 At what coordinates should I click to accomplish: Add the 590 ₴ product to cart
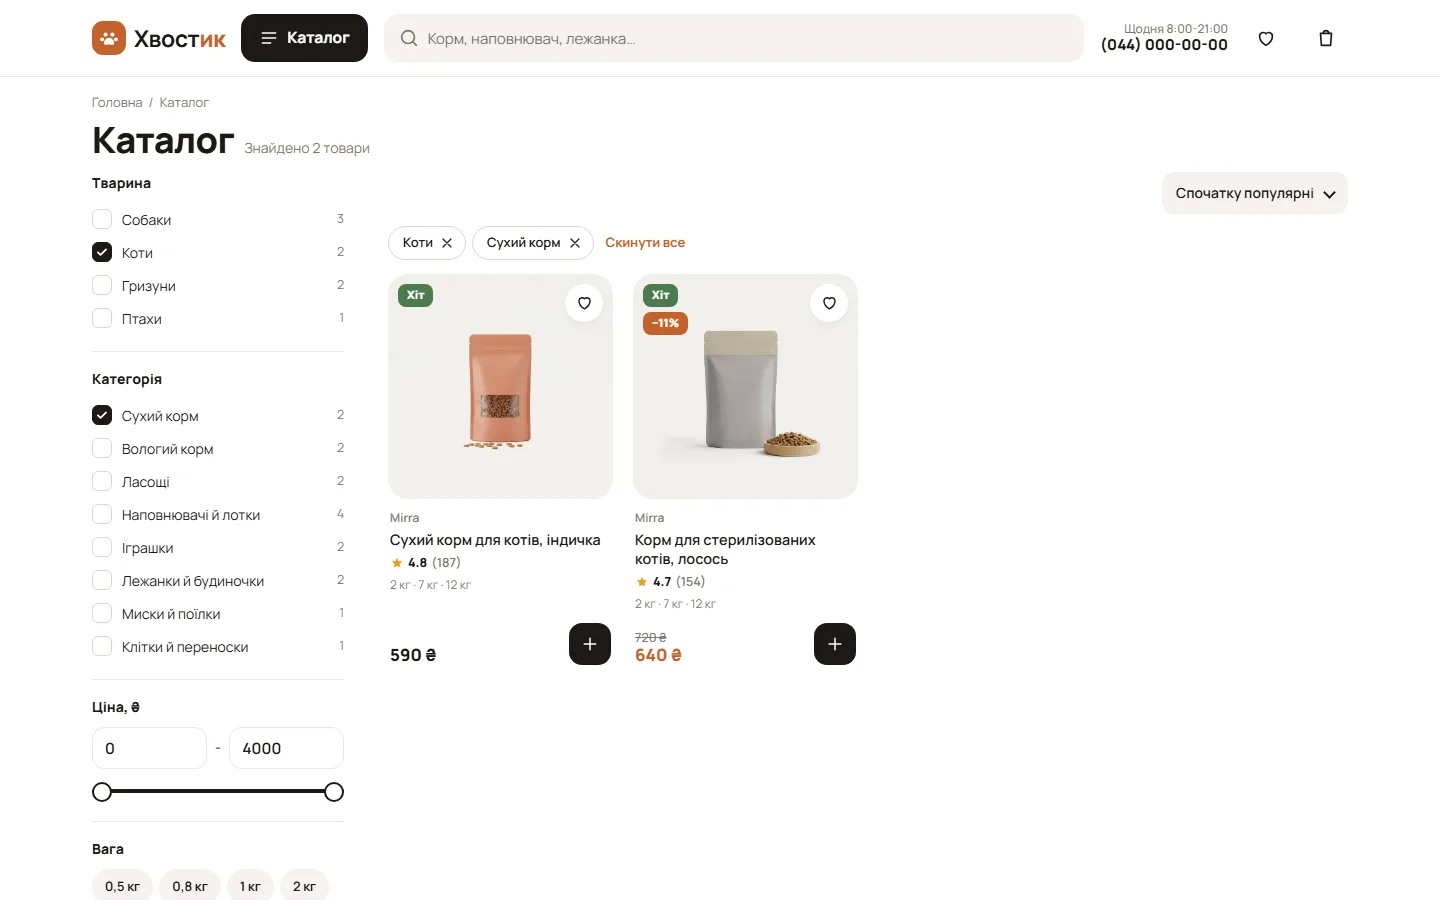(x=590, y=644)
